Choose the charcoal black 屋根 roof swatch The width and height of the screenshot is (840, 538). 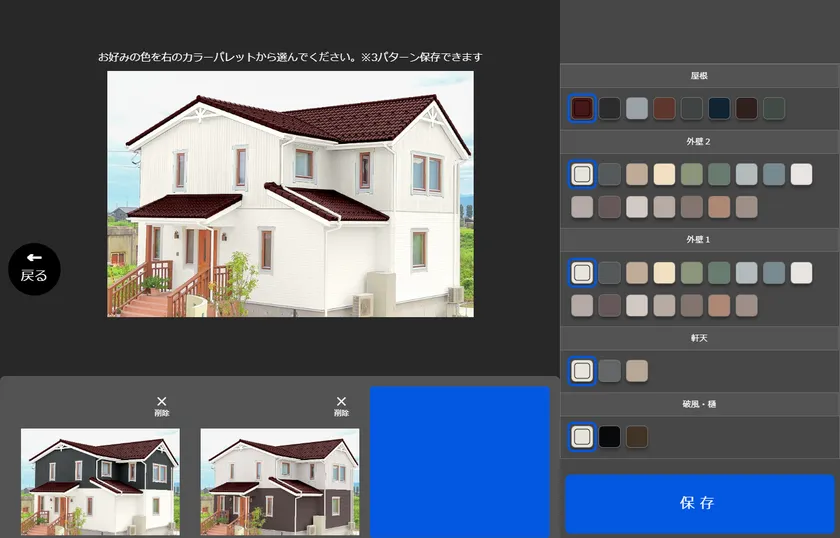tap(610, 109)
